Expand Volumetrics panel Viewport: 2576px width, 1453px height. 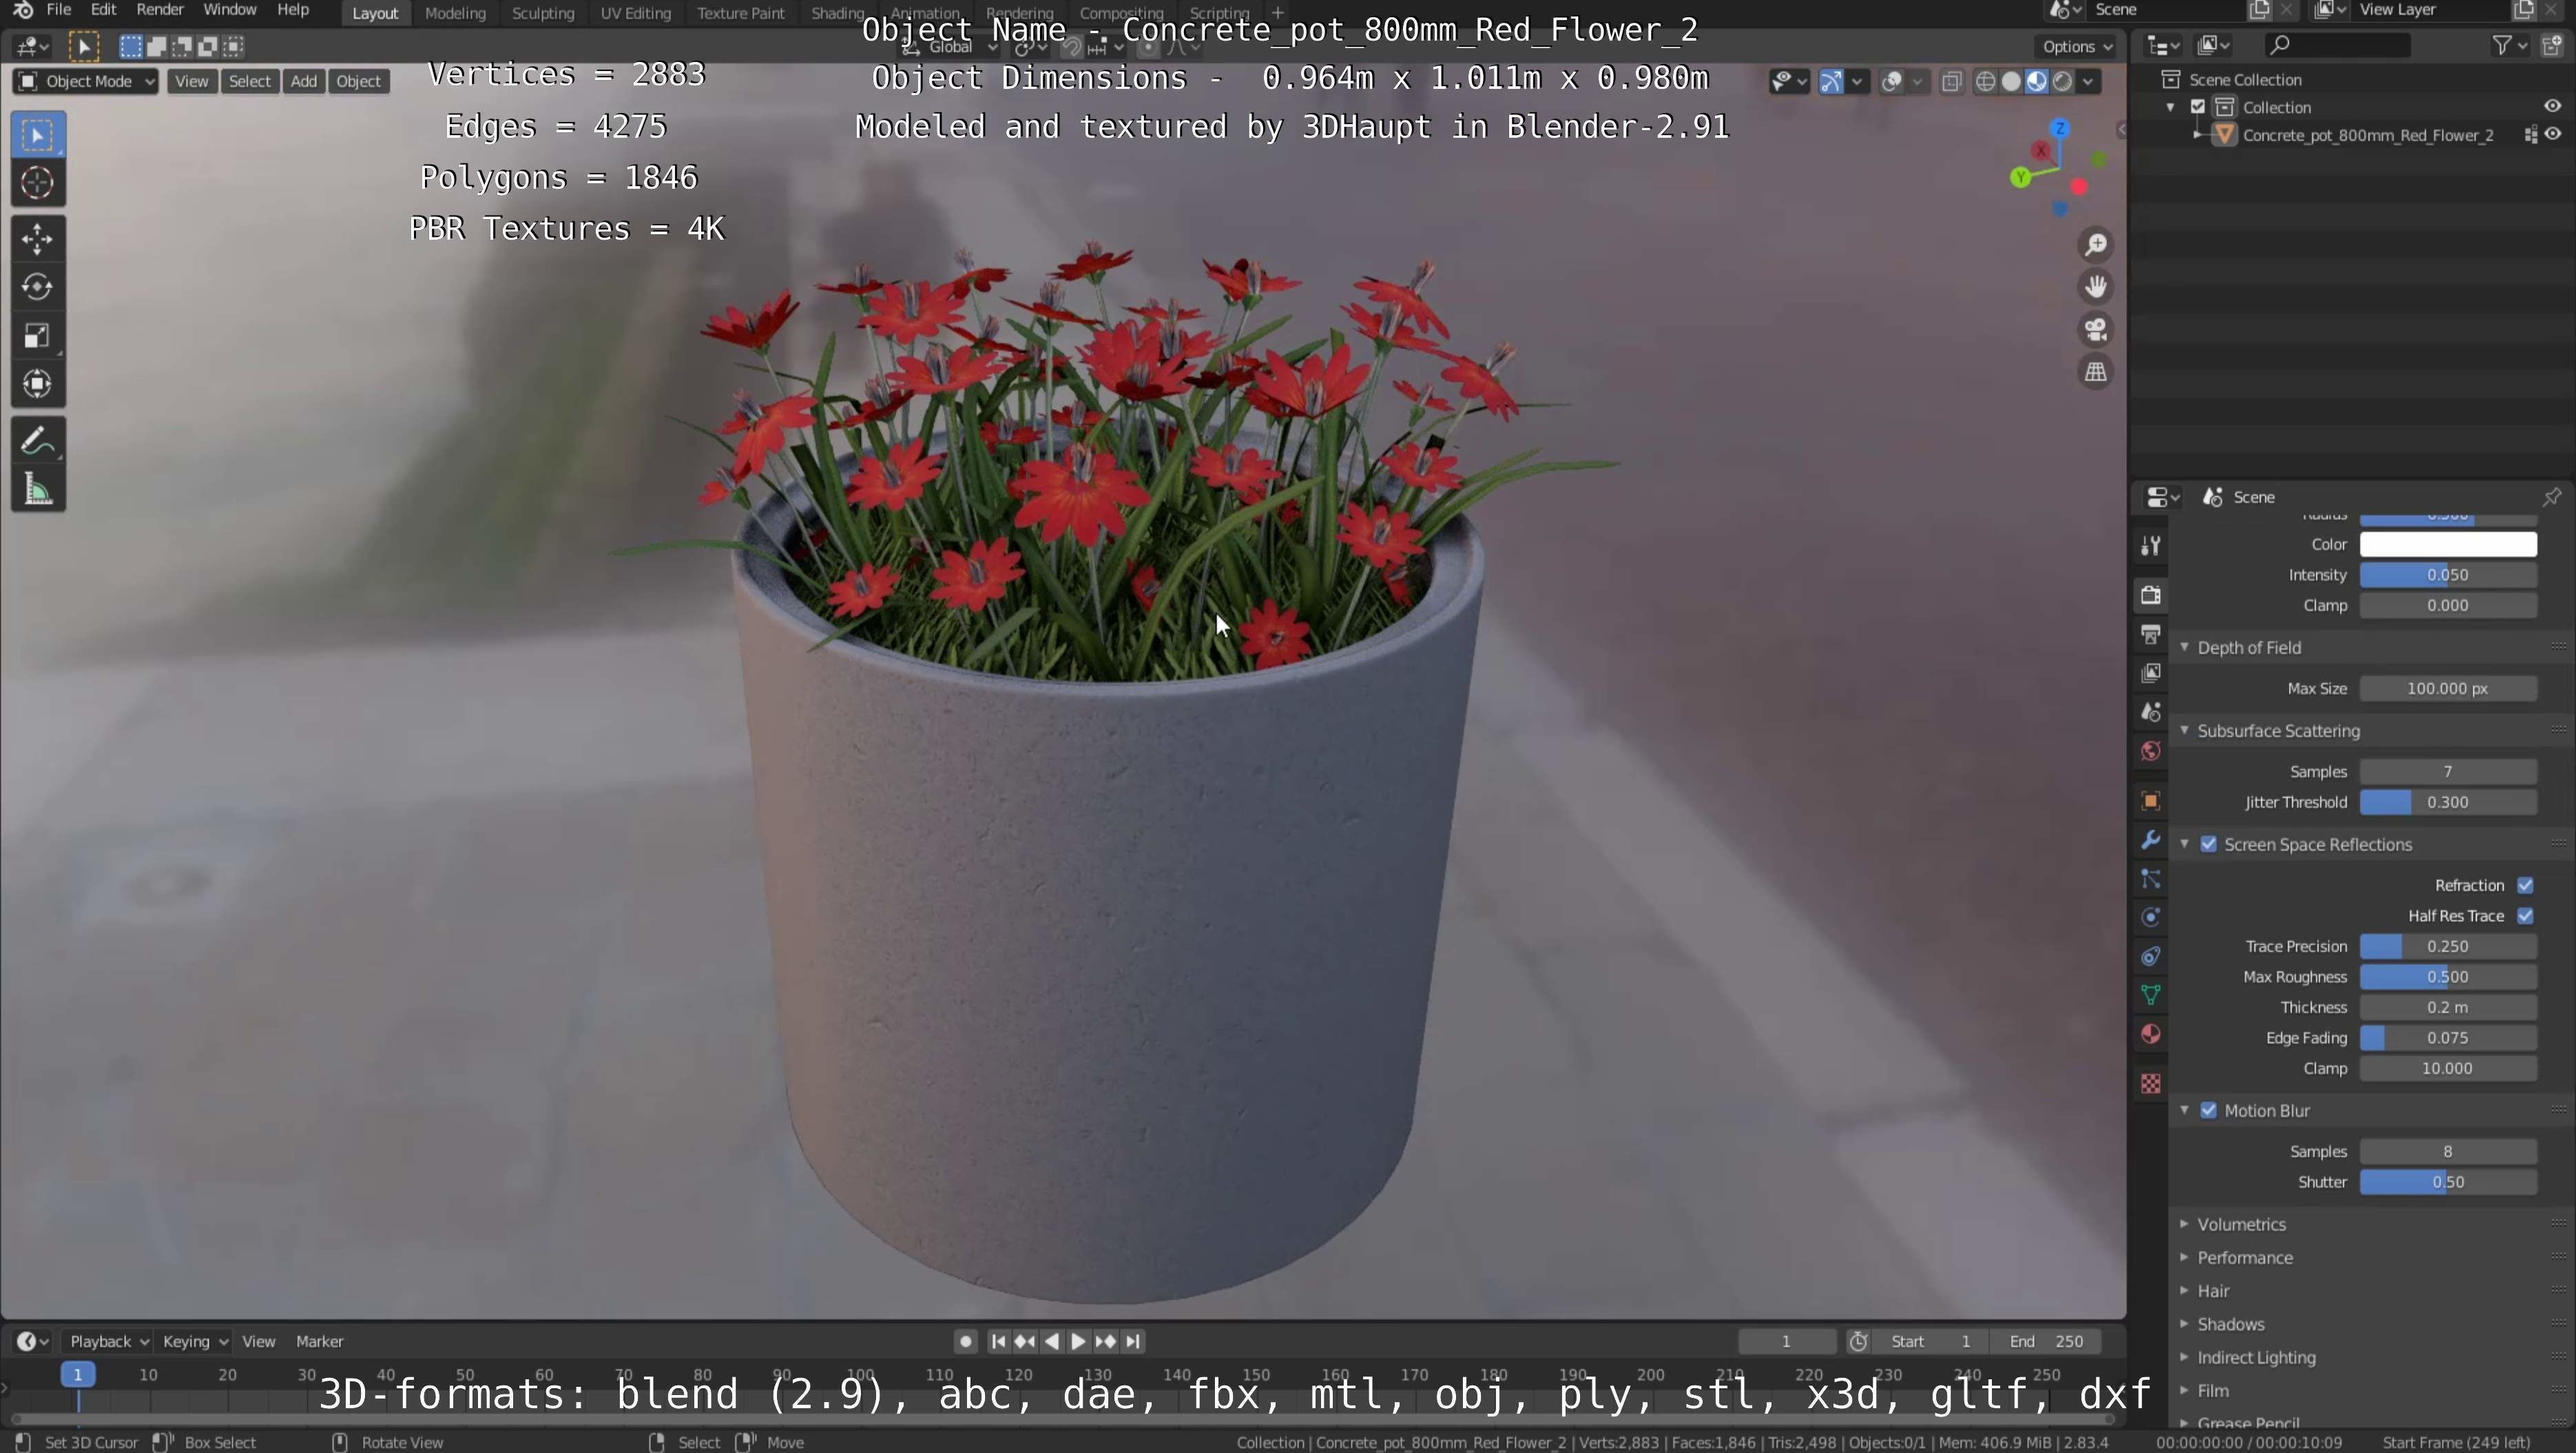[2241, 1225]
